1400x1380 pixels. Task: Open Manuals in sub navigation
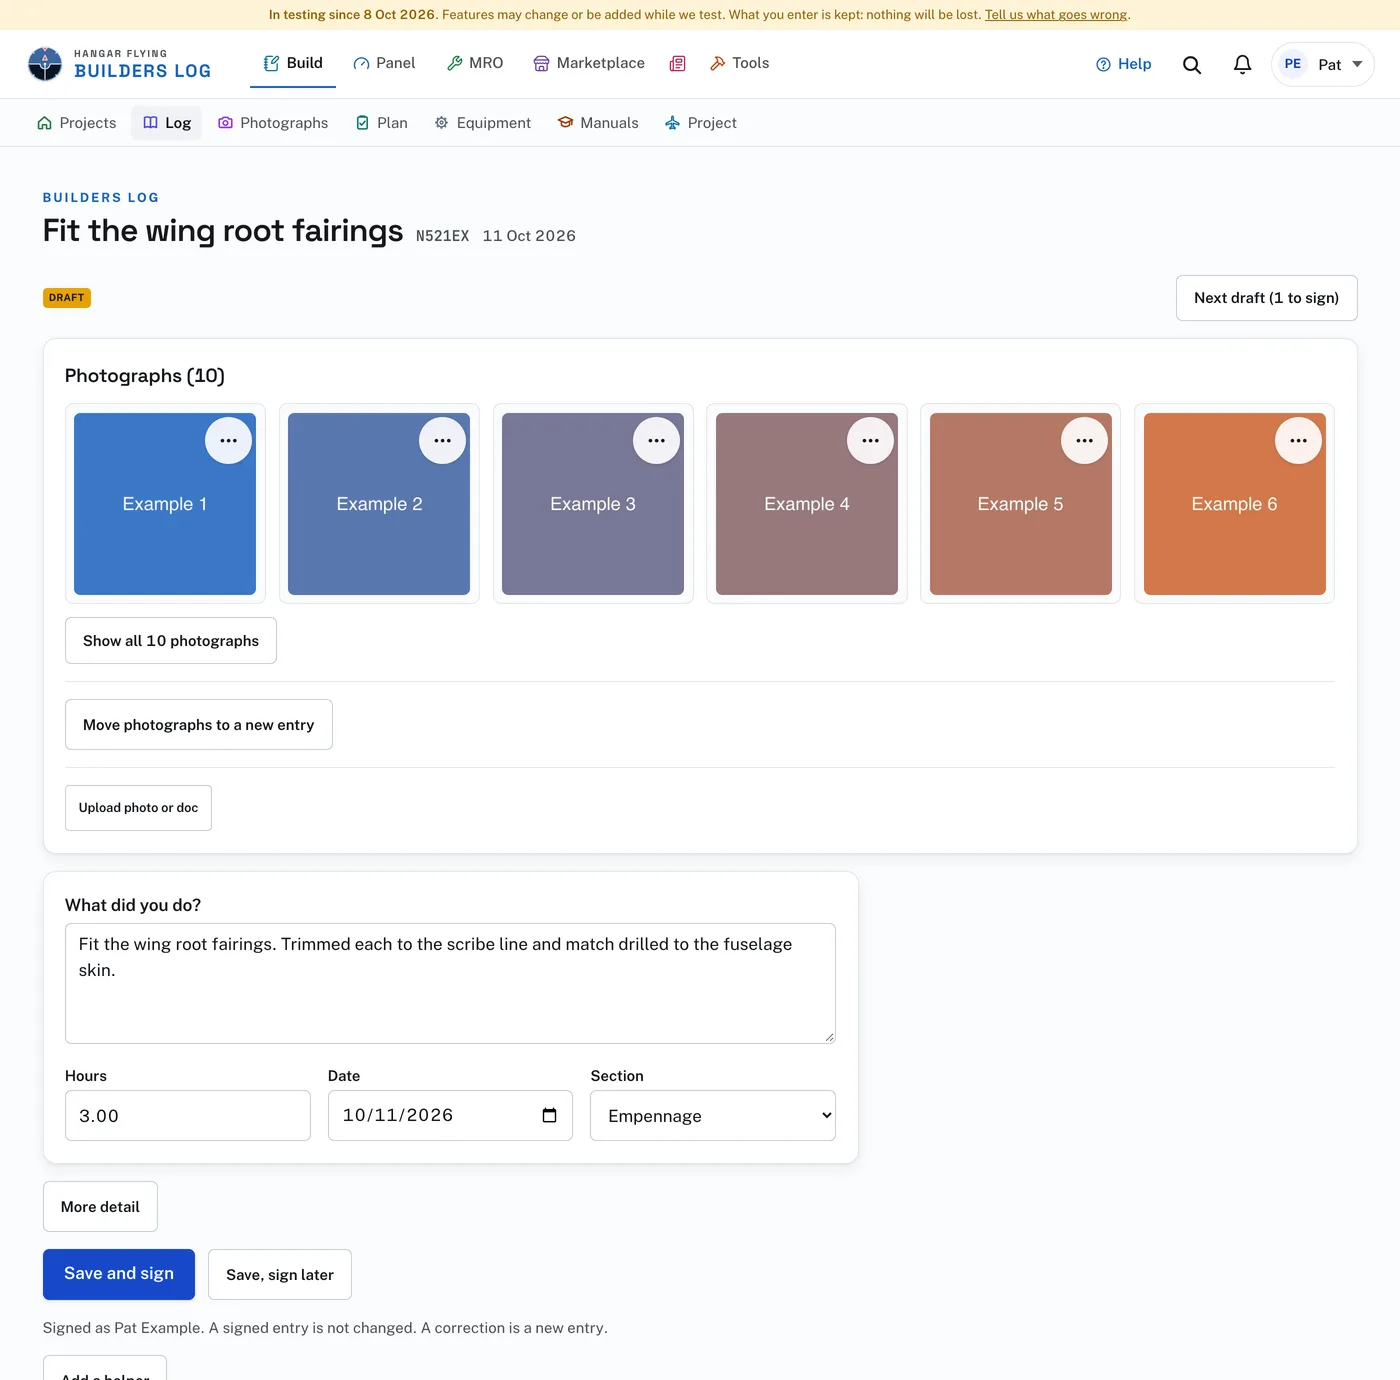tap(598, 123)
